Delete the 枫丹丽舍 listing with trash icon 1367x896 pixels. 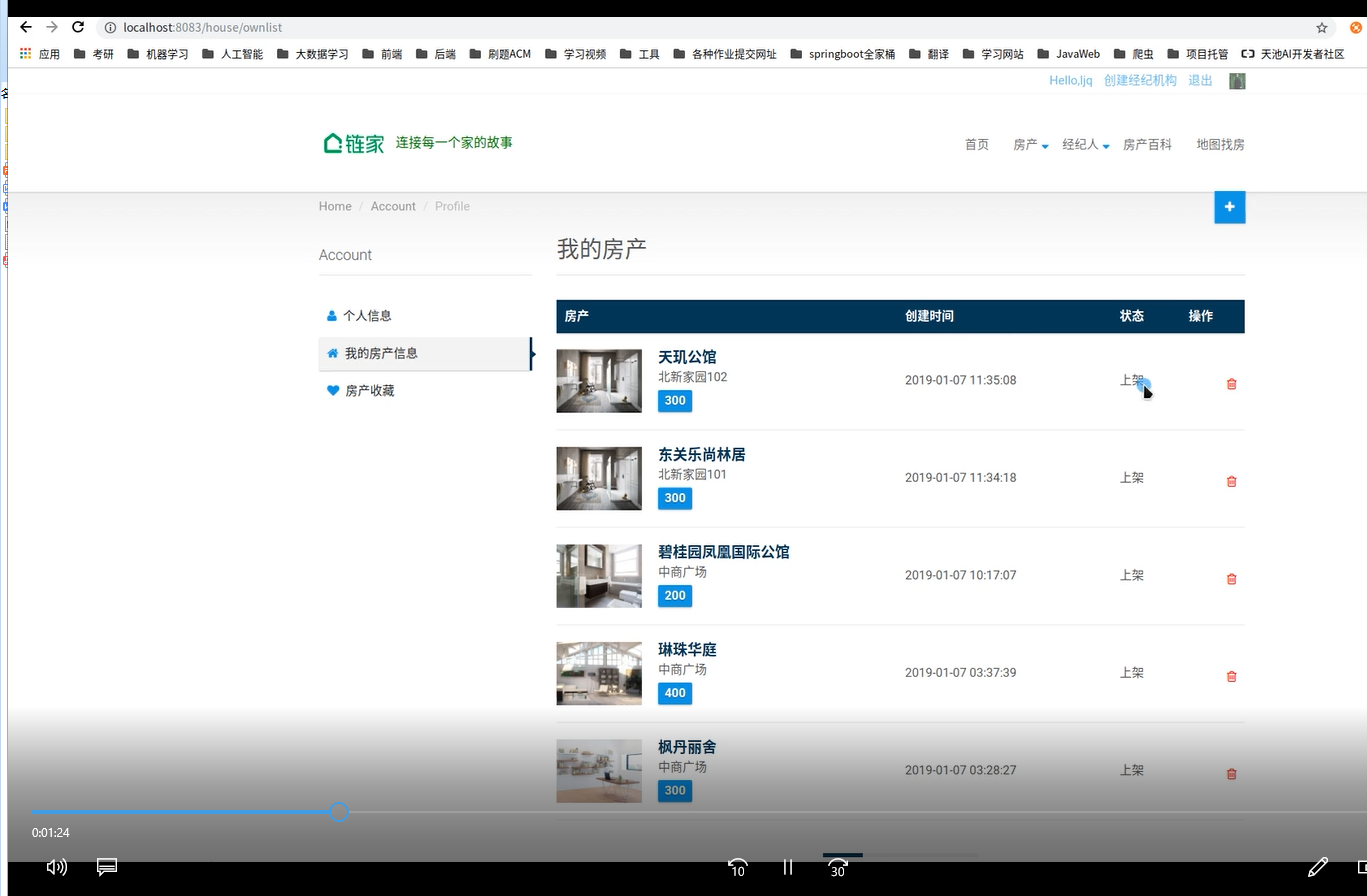(1231, 774)
